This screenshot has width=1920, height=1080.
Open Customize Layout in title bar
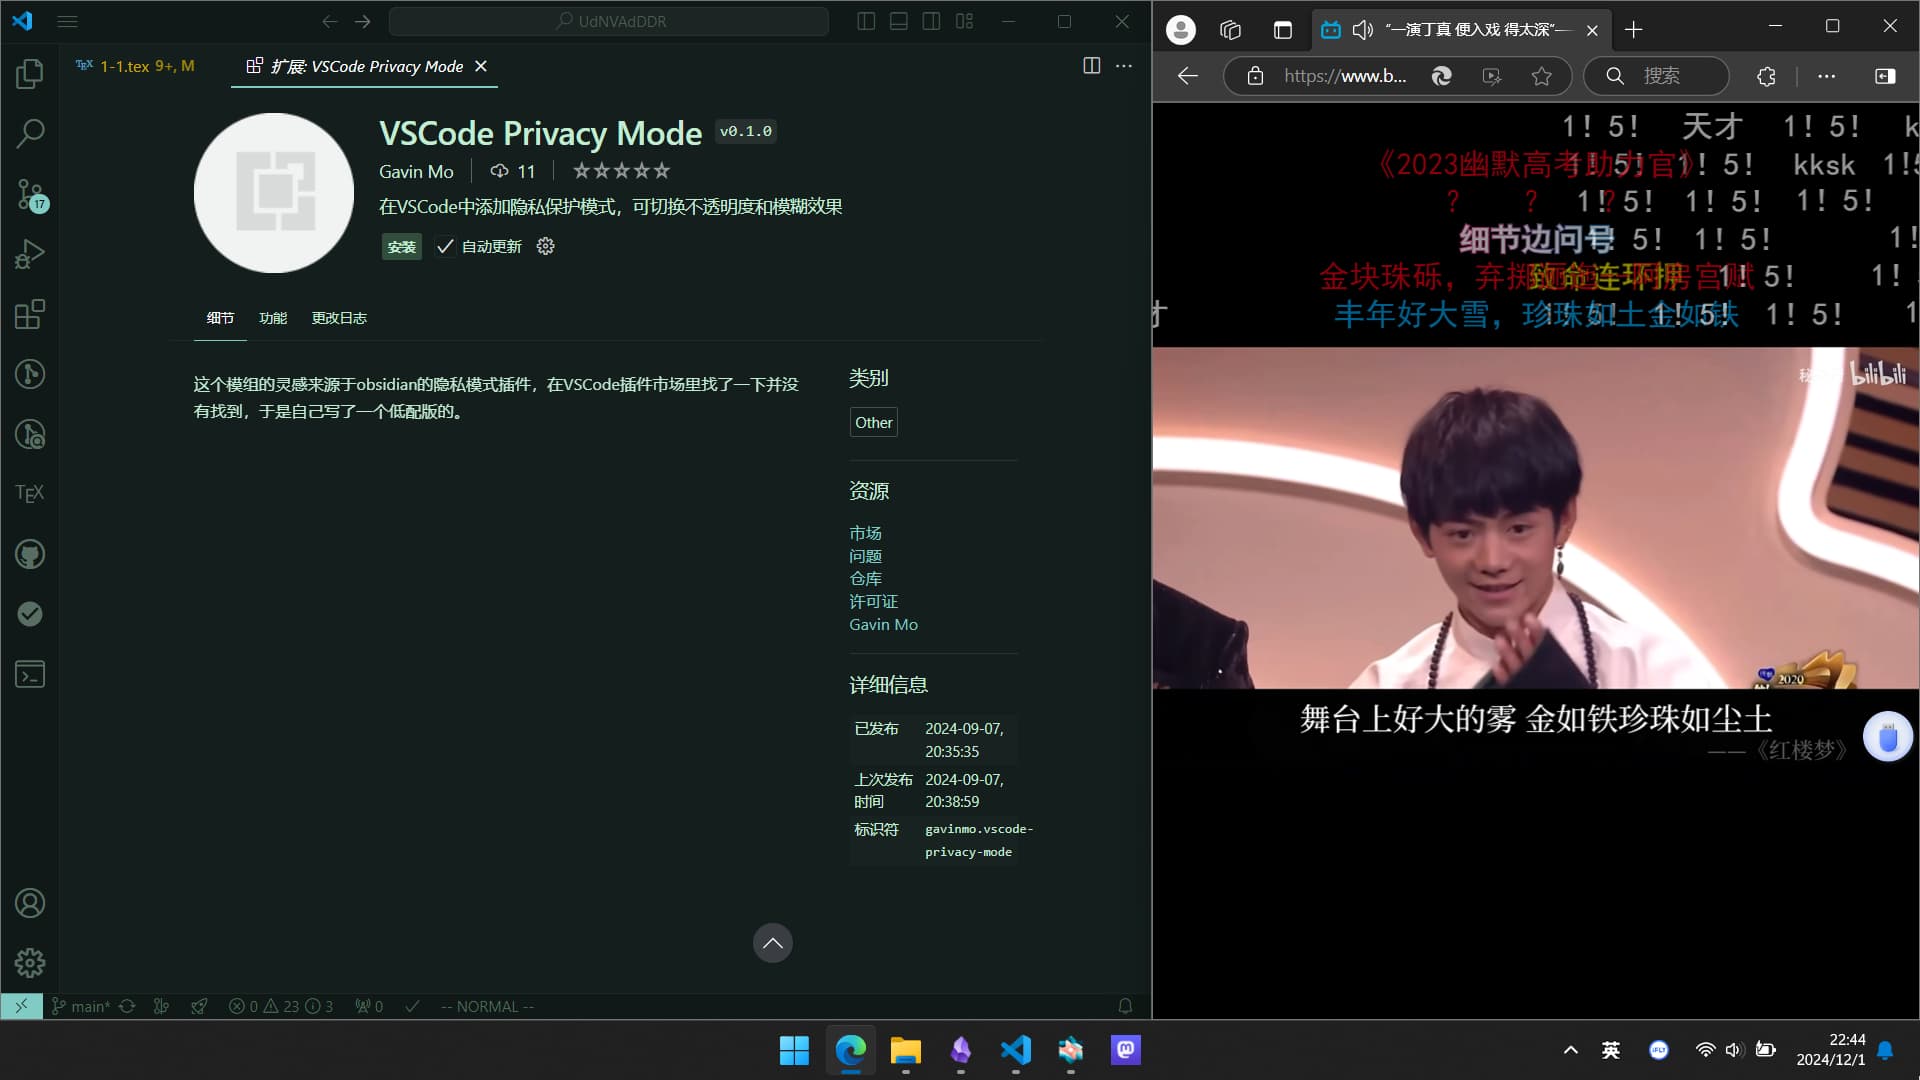pos(964,21)
